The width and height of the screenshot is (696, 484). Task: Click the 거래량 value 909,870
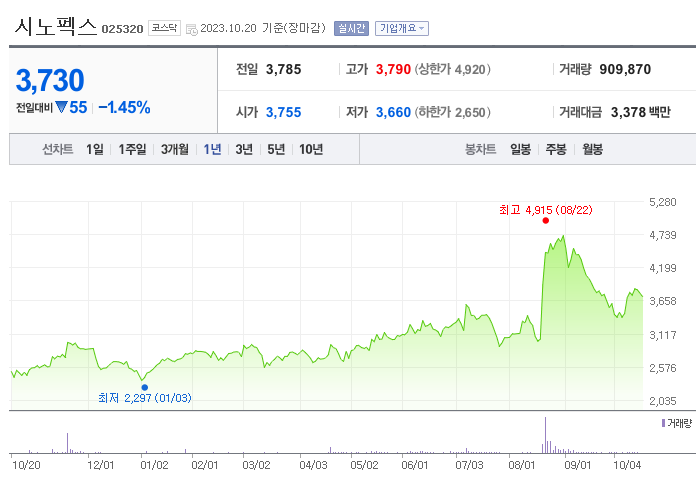[625, 69]
